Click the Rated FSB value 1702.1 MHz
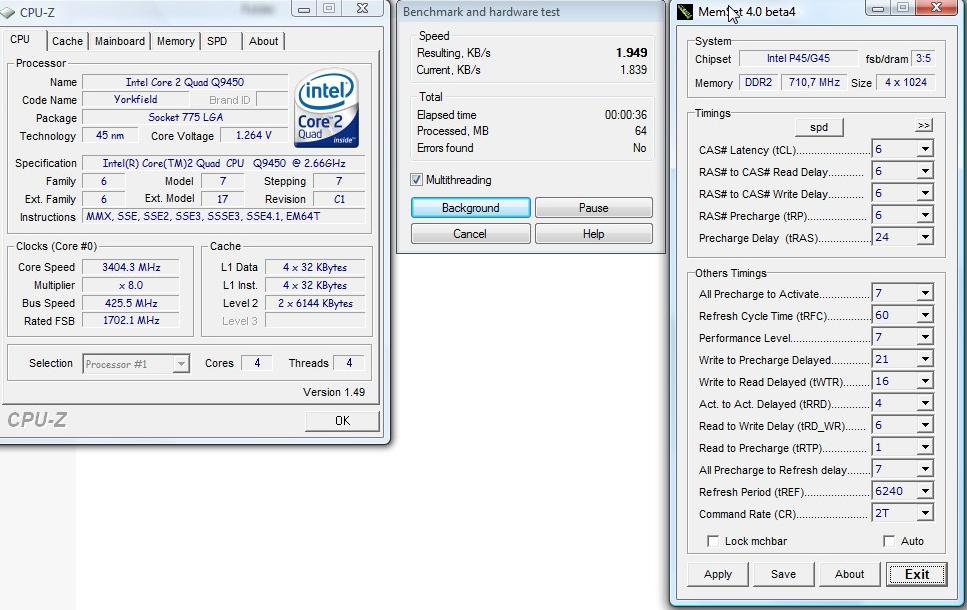 coord(131,320)
